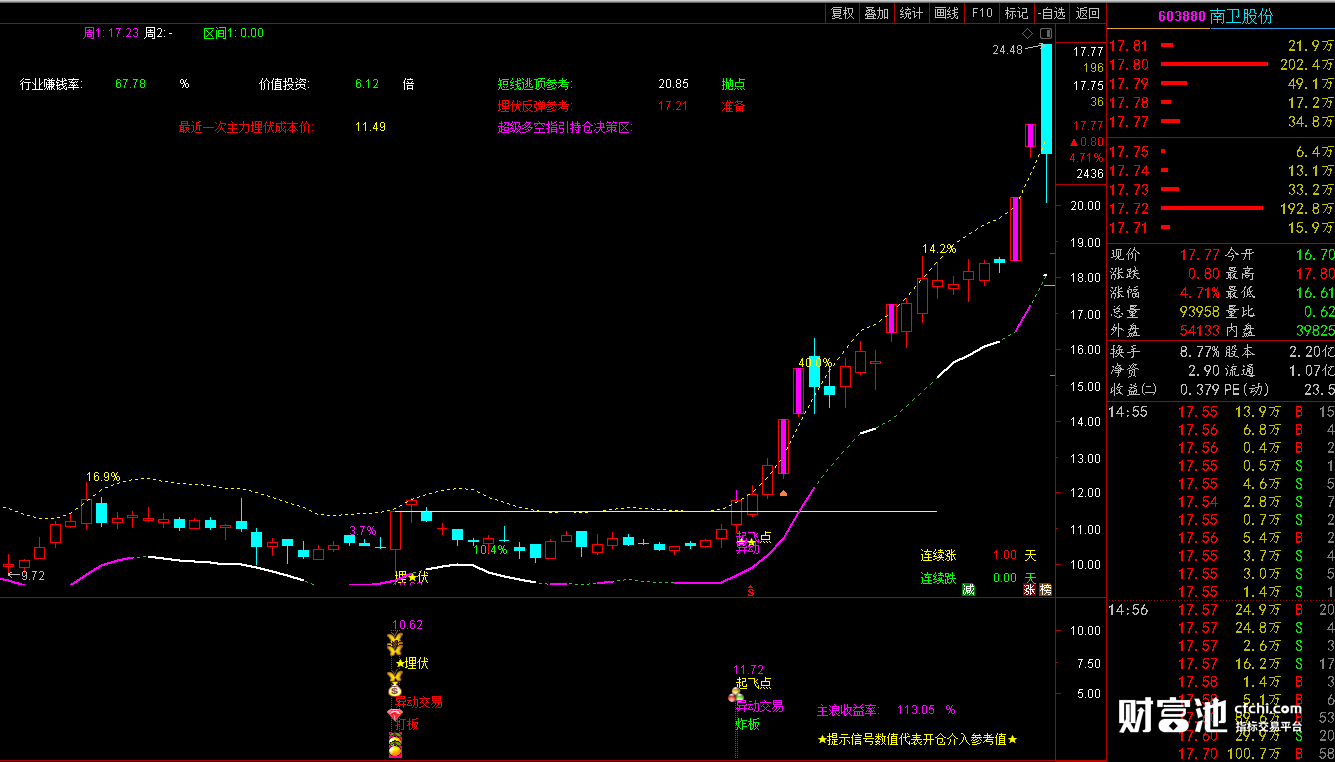Click the diamond icon below the toolbar

coord(1028,33)
